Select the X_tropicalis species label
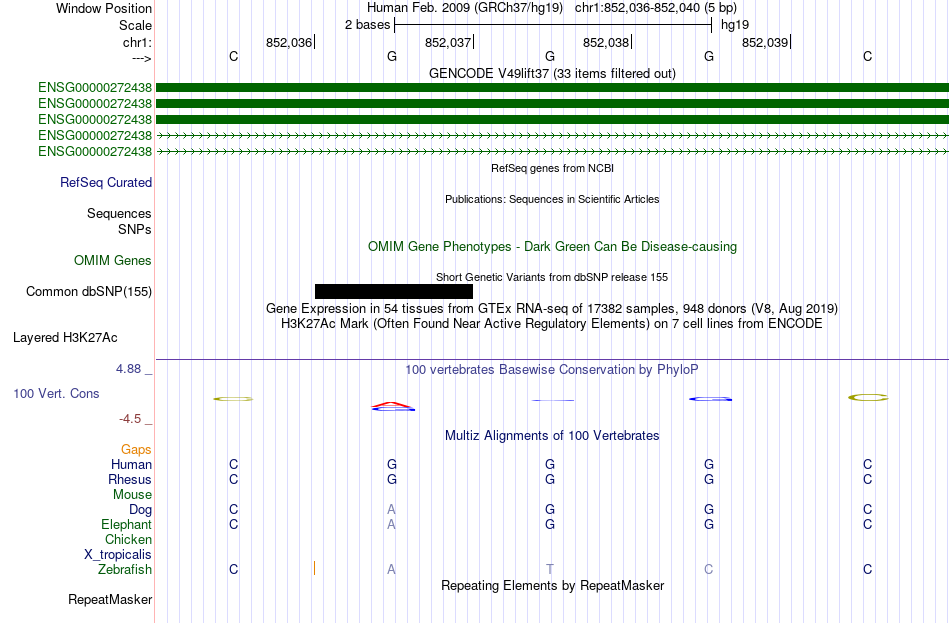950x623 pixels. click(118, 555)
